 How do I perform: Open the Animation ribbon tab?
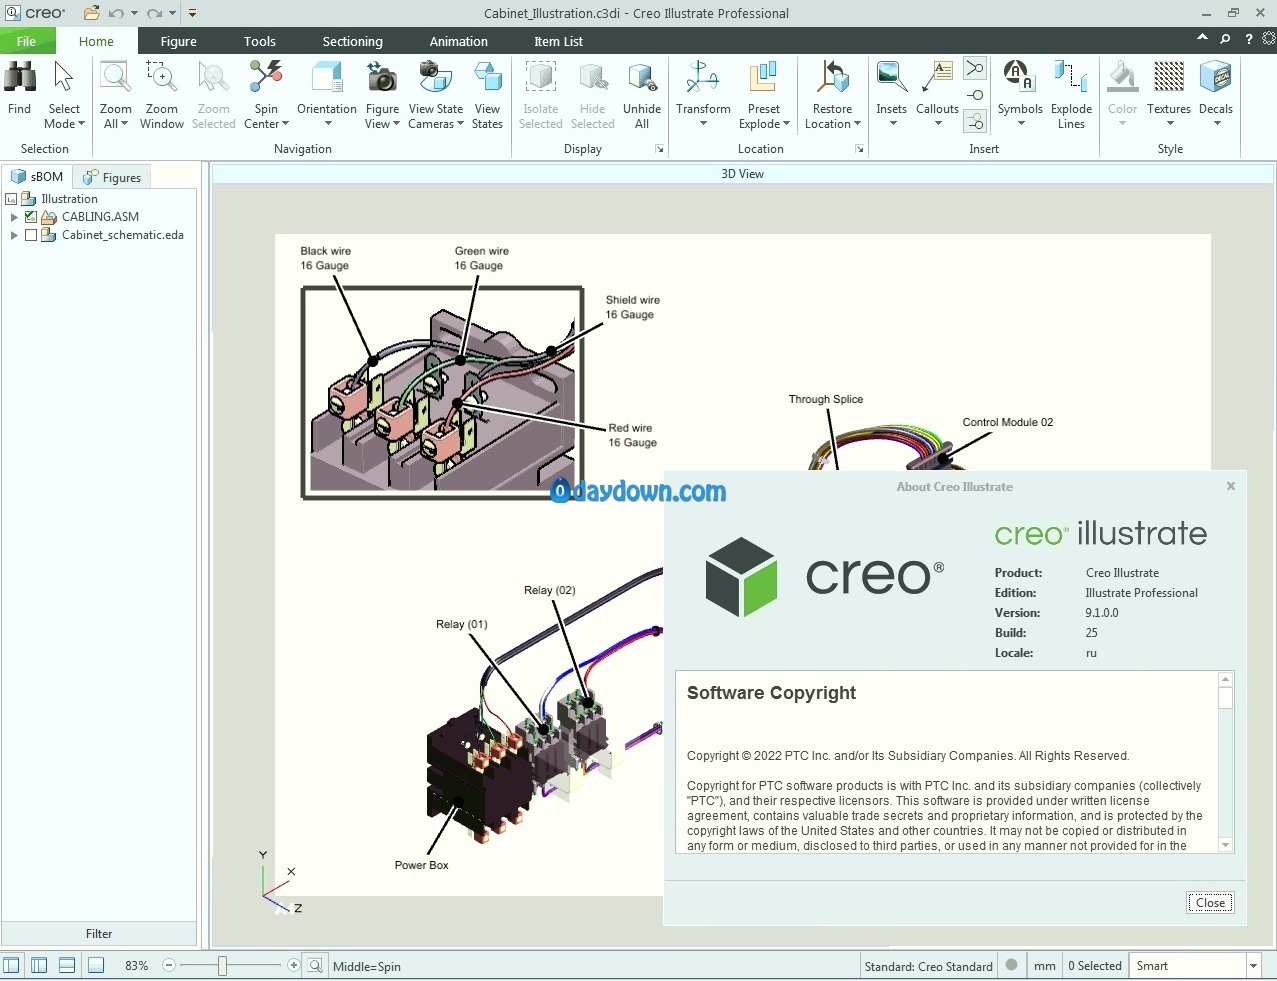[x=458, y=41]
